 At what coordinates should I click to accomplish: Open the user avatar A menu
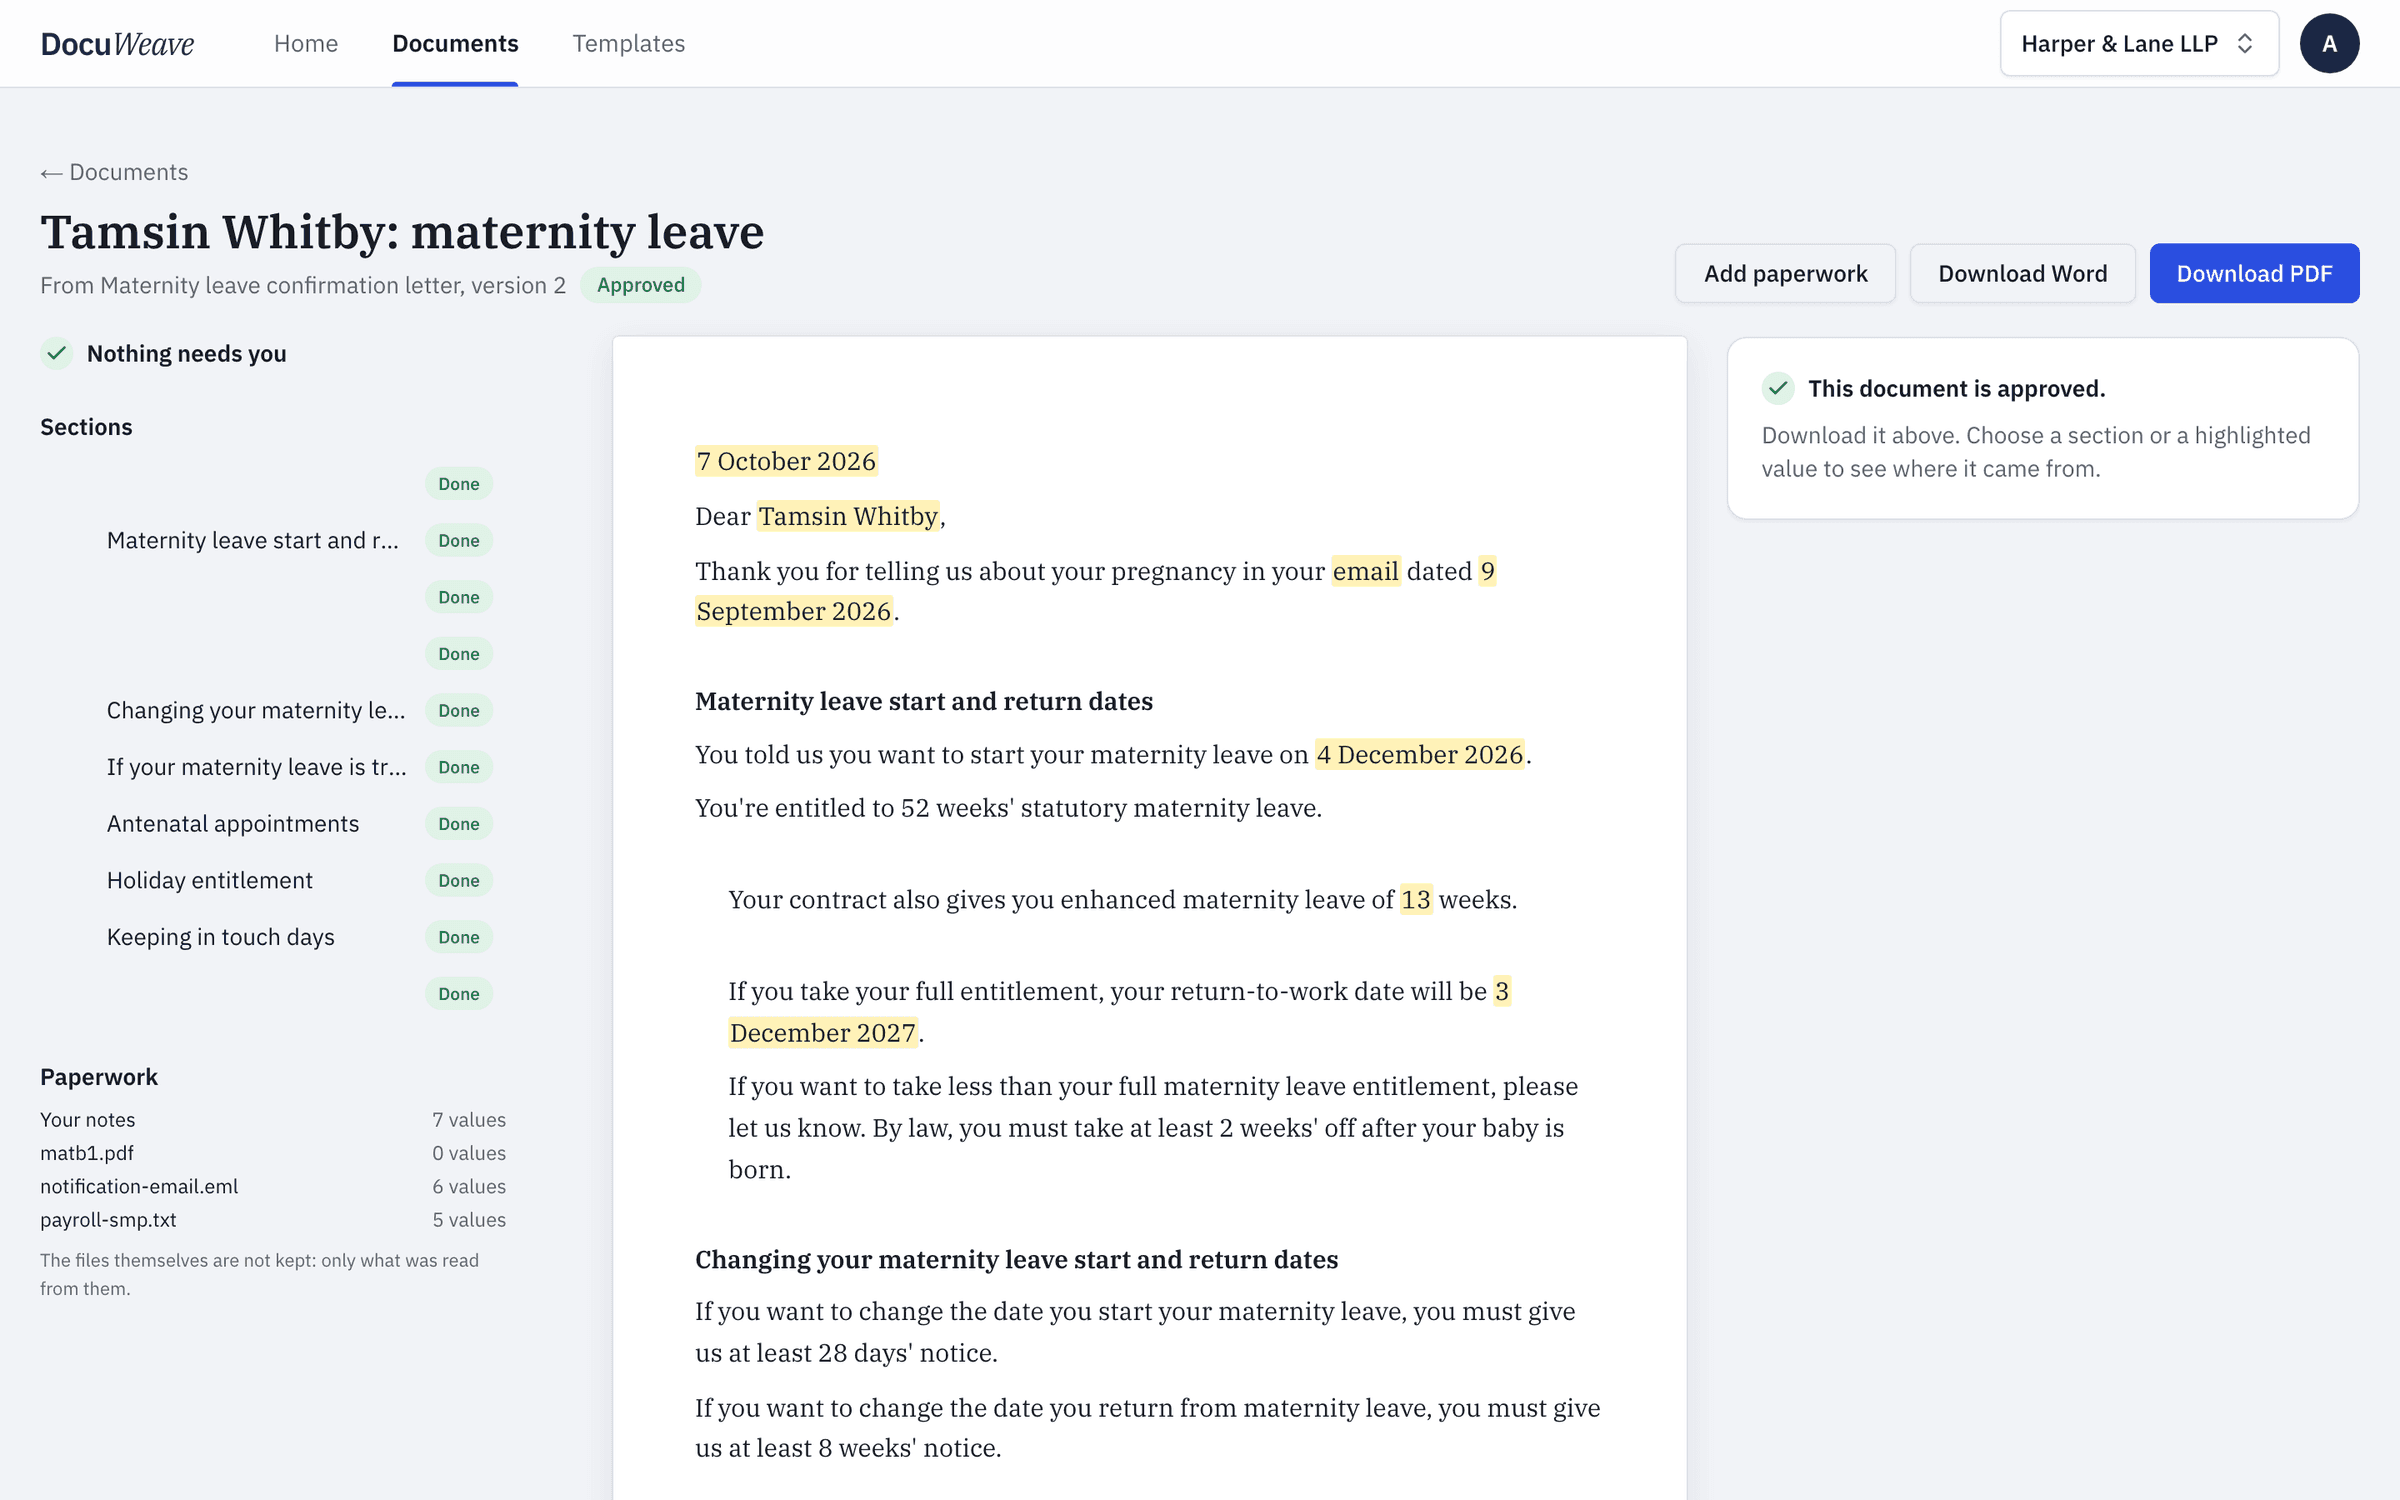[x=2329, y=43]
